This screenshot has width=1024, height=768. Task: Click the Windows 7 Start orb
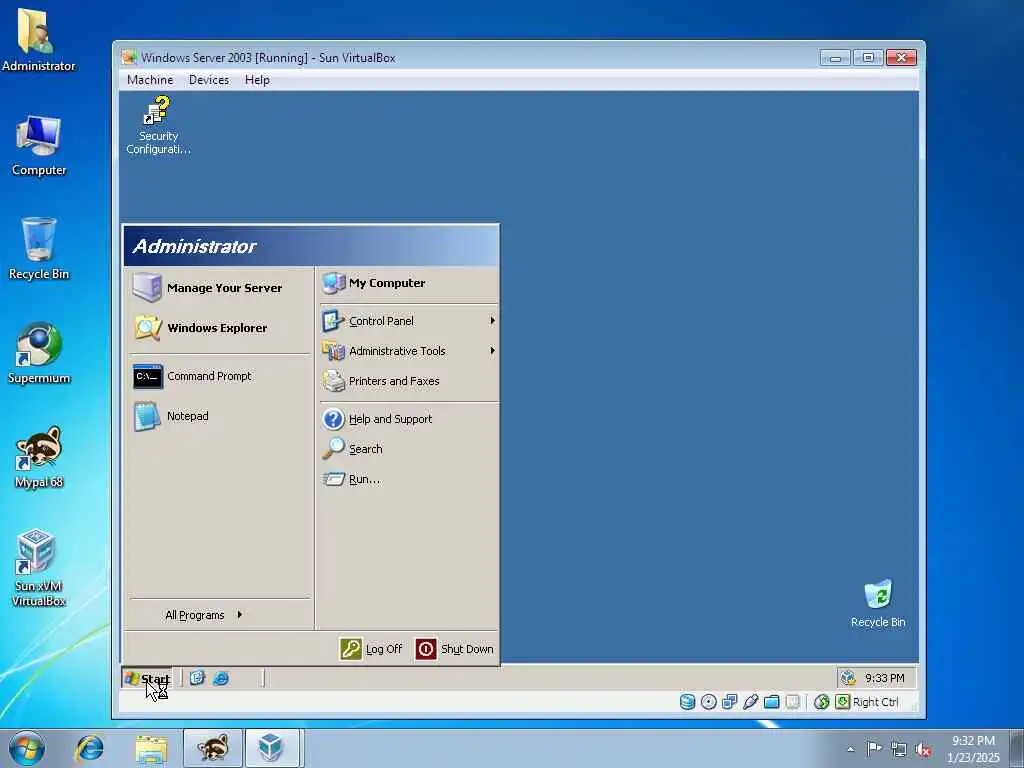[x=27, y=748]
